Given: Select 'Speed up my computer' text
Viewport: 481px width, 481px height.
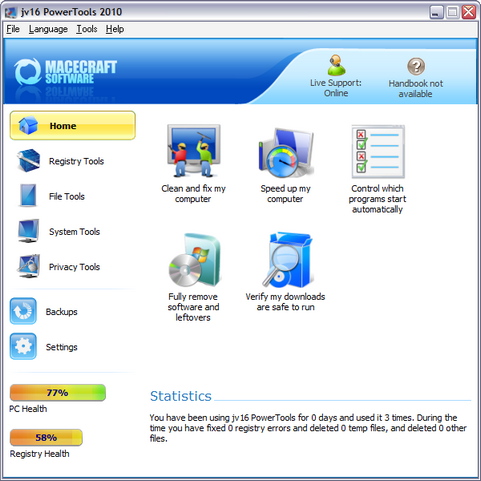Looking at the screenshot, I should [285, 194].
